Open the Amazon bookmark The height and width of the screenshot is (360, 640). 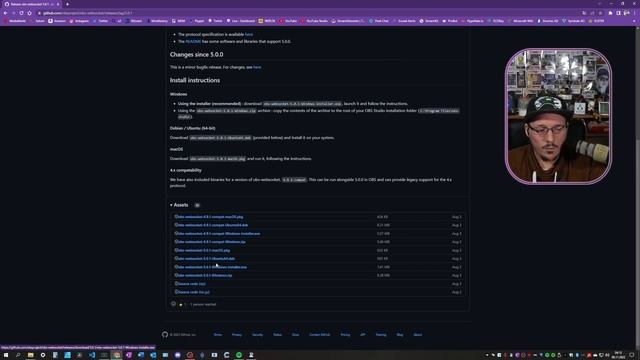coord(57,21)
